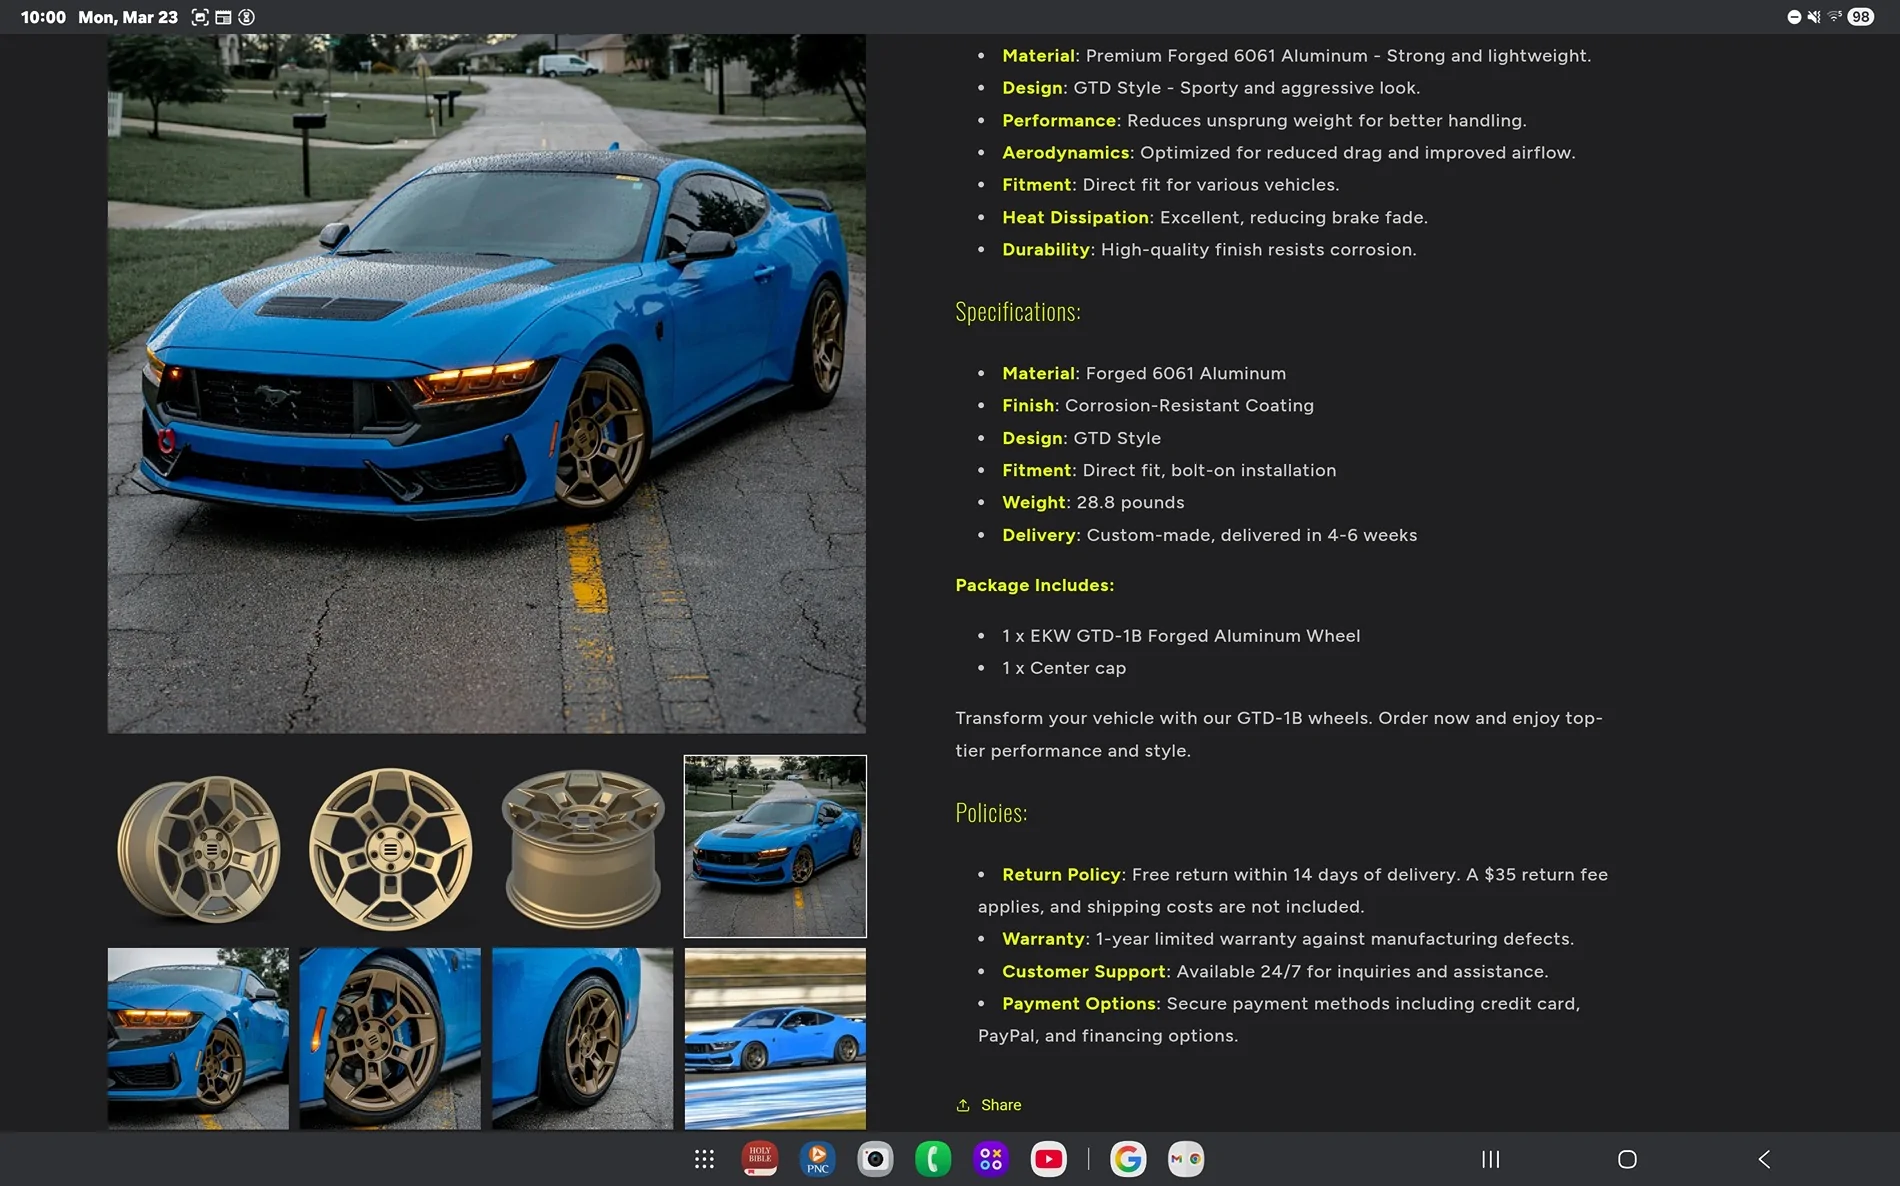Launch the Holy Bible app
This screenshot has height=1186, width=1900.
760,1159
